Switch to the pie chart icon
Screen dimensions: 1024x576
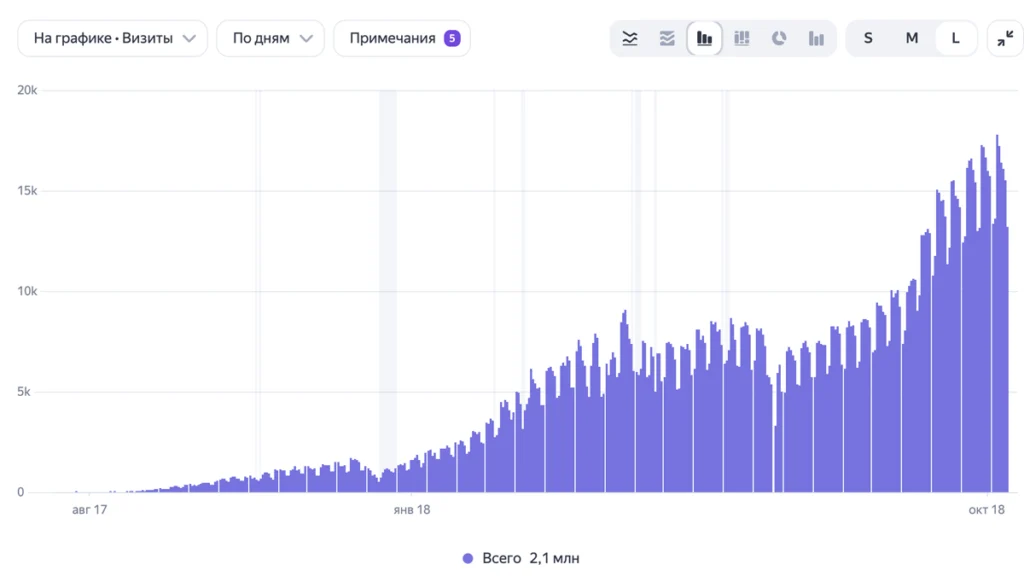[778, 39]
